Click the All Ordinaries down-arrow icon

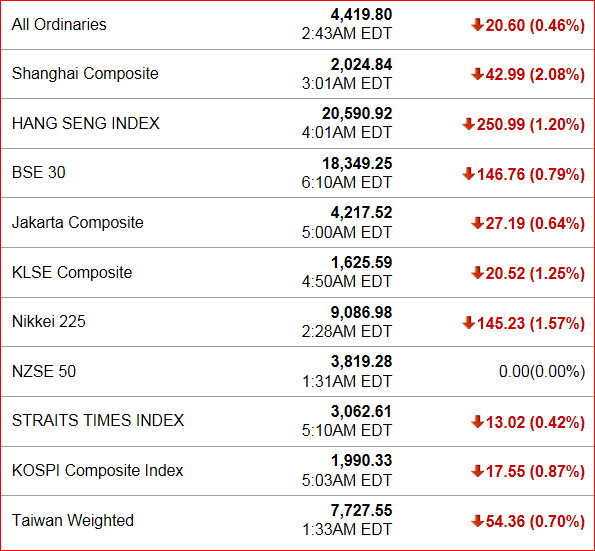(x=477, y=25)
